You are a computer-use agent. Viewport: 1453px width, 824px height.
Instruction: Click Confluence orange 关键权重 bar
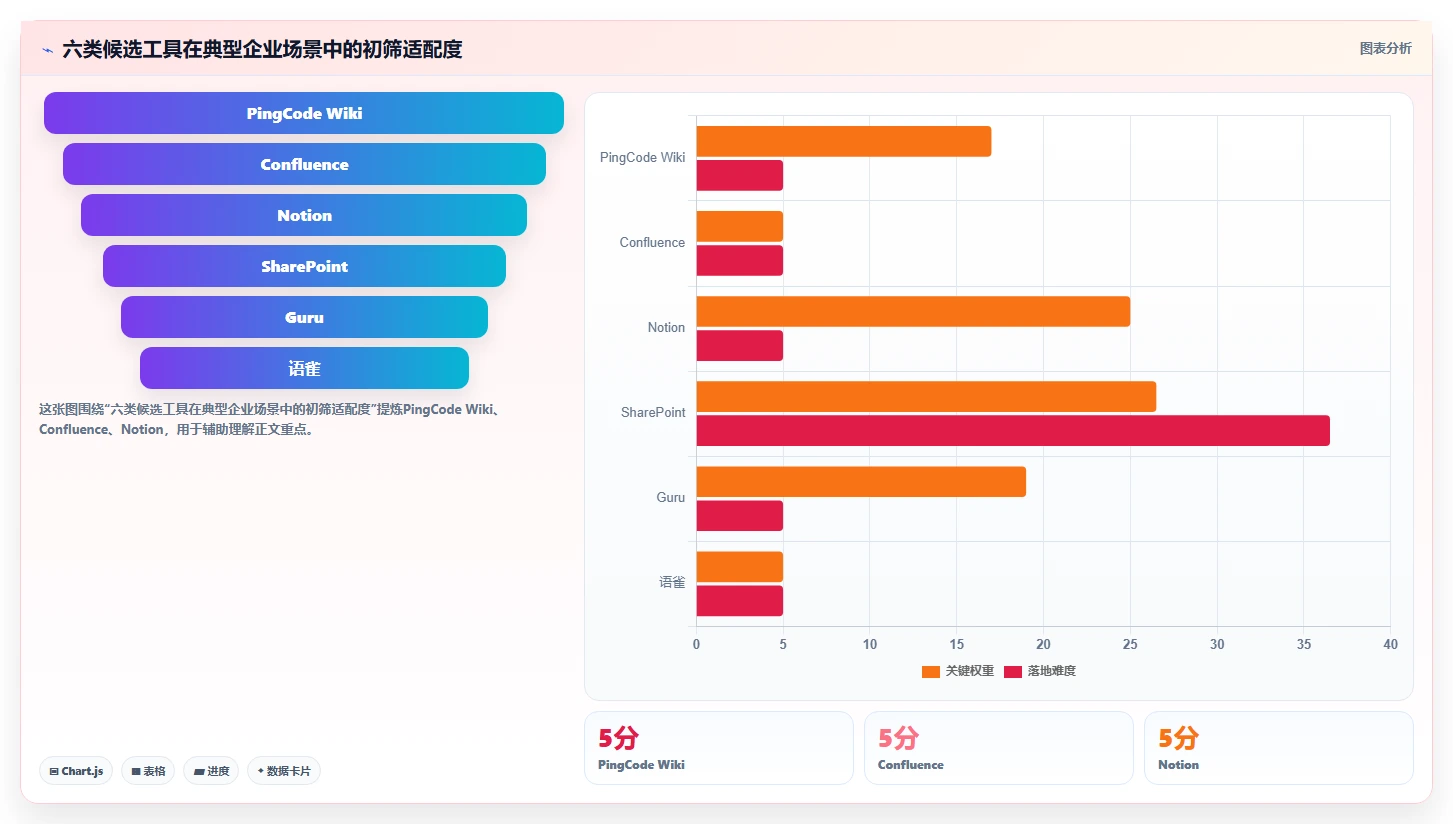coord(740,226)
